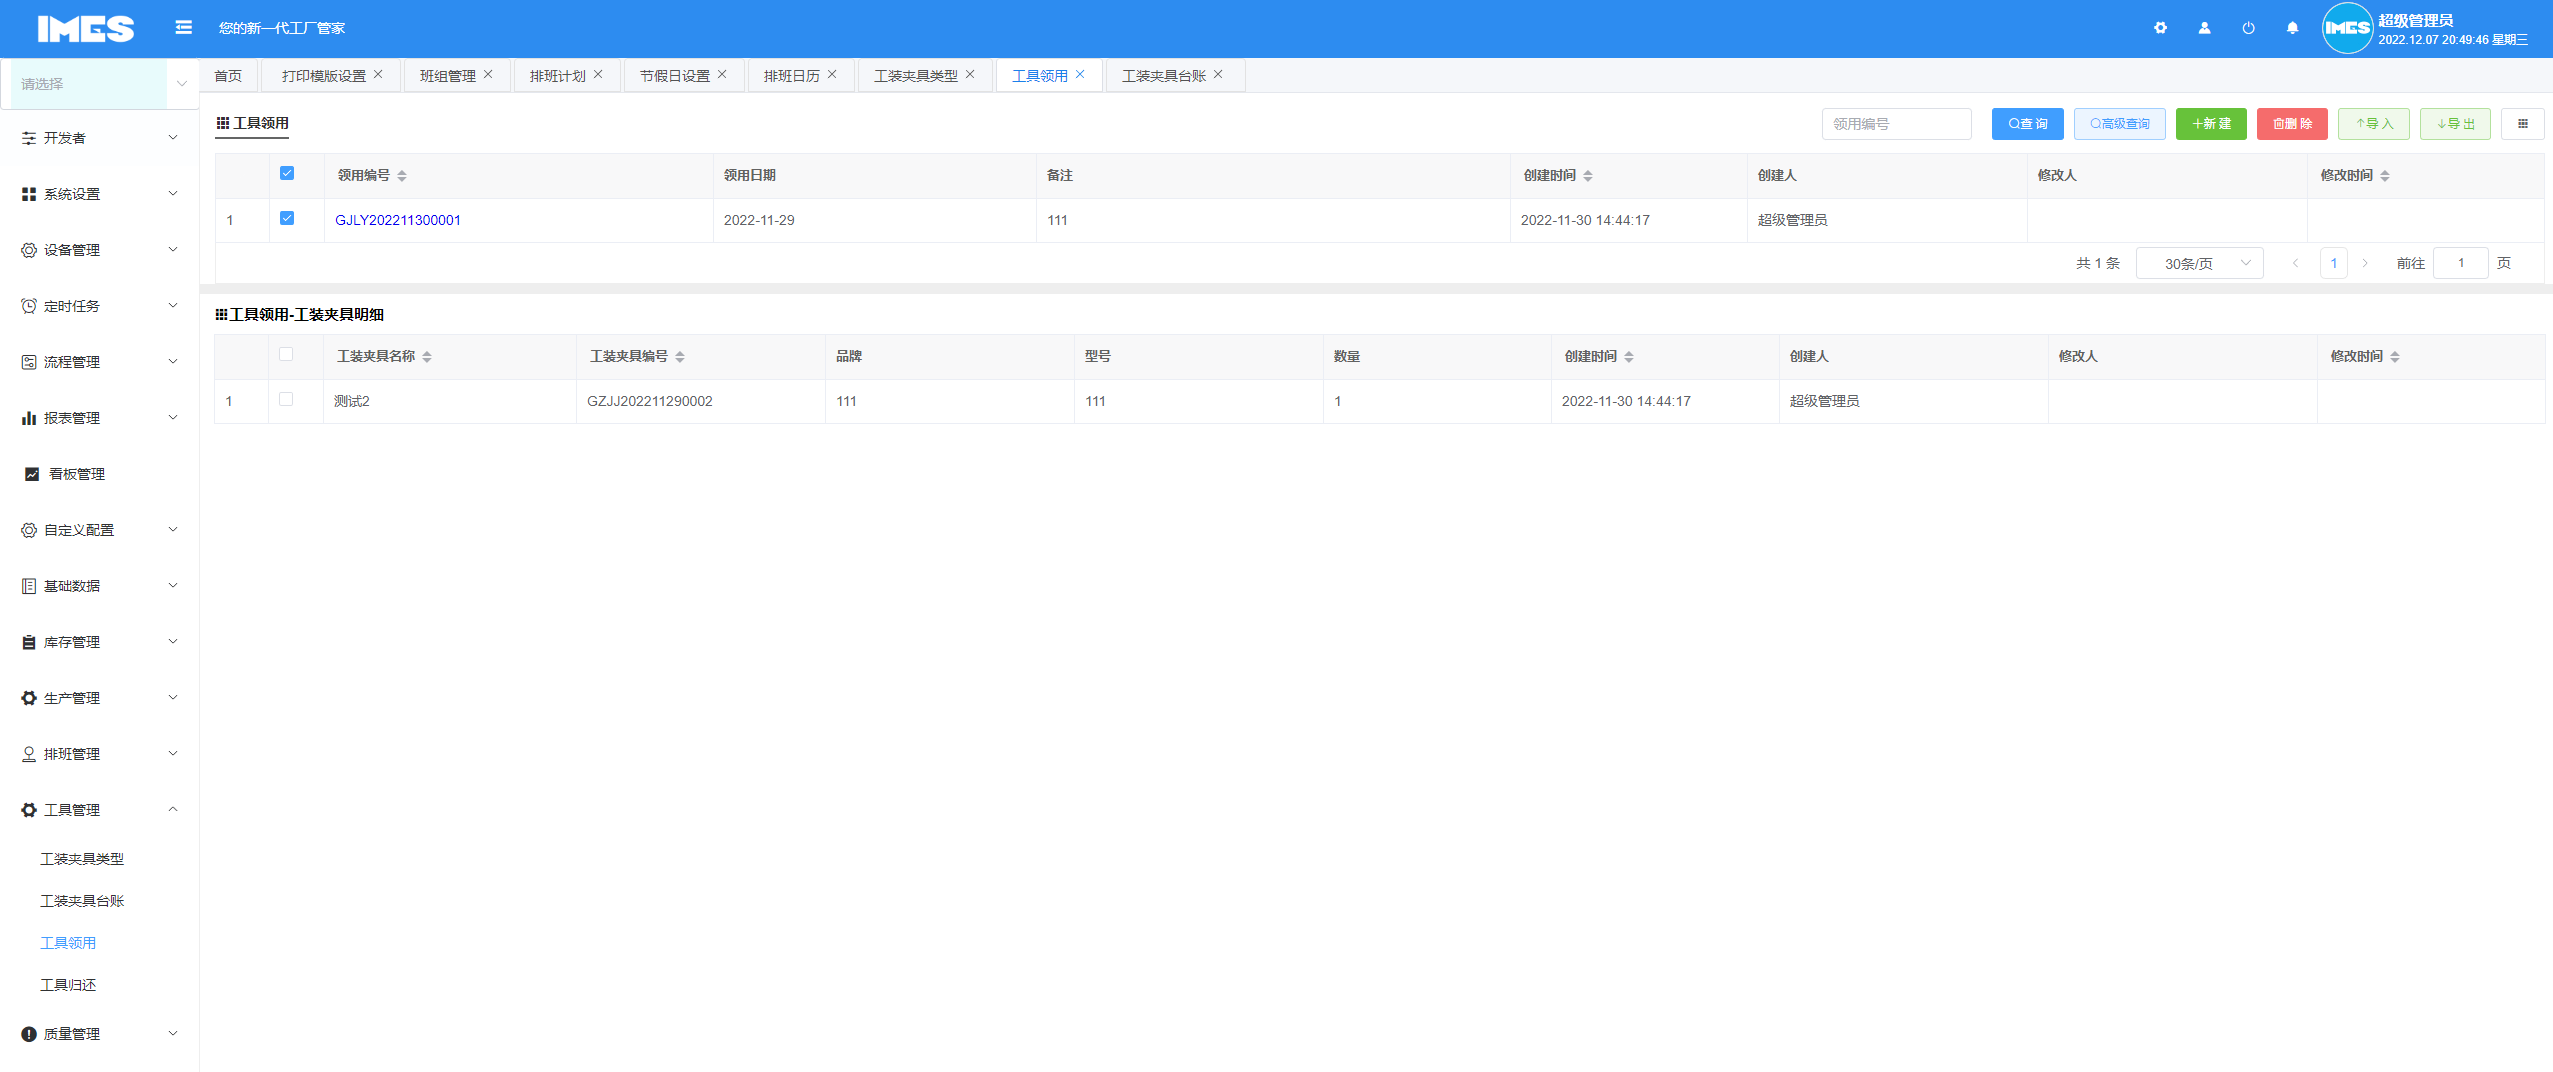Open the 请选择 dropdown in sidebar

coord(100,84)
